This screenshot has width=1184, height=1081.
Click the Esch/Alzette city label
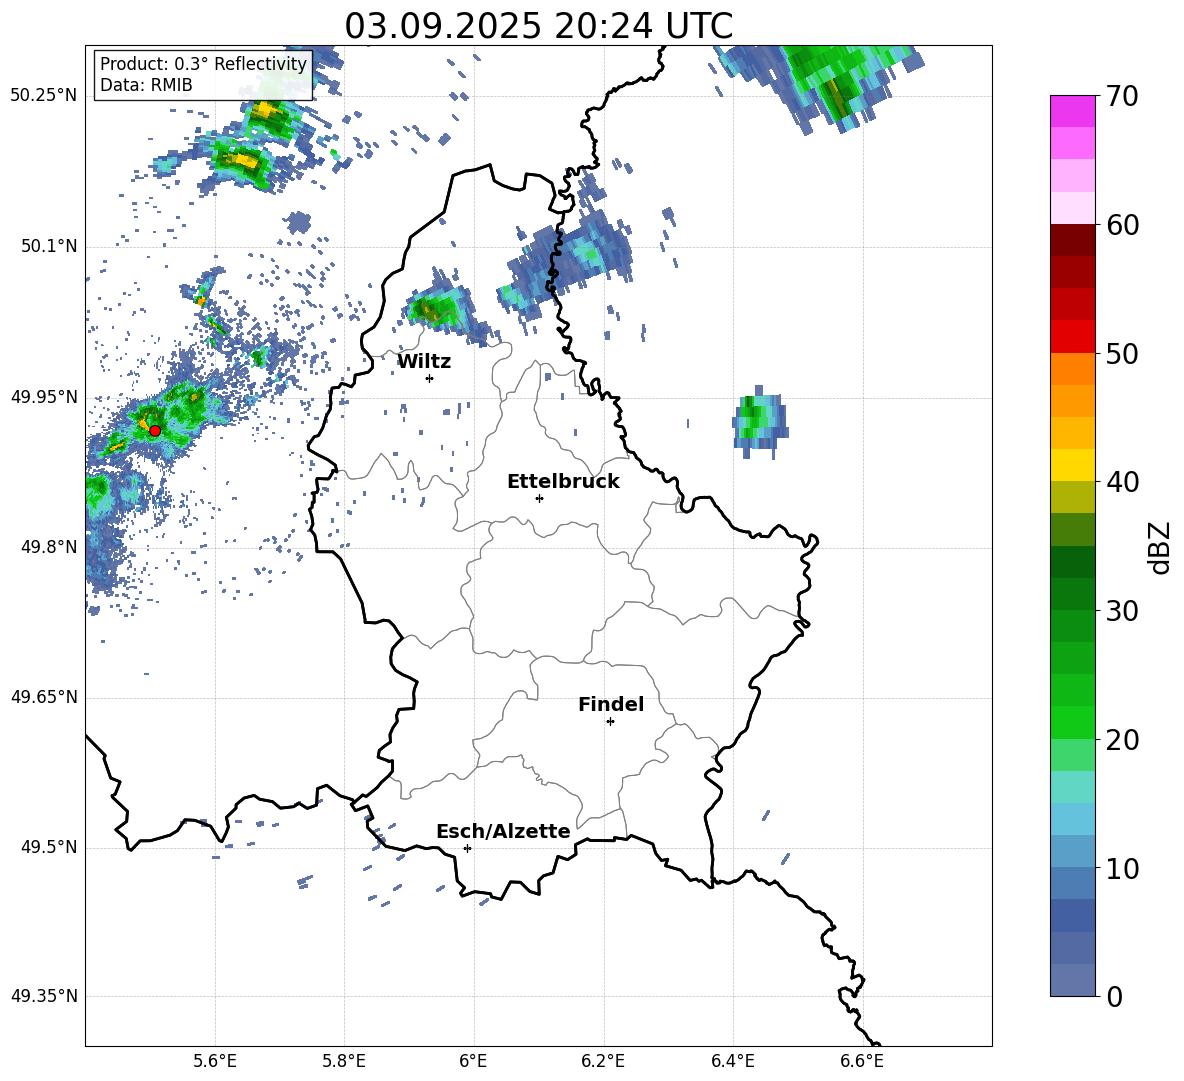pos(503,831)
